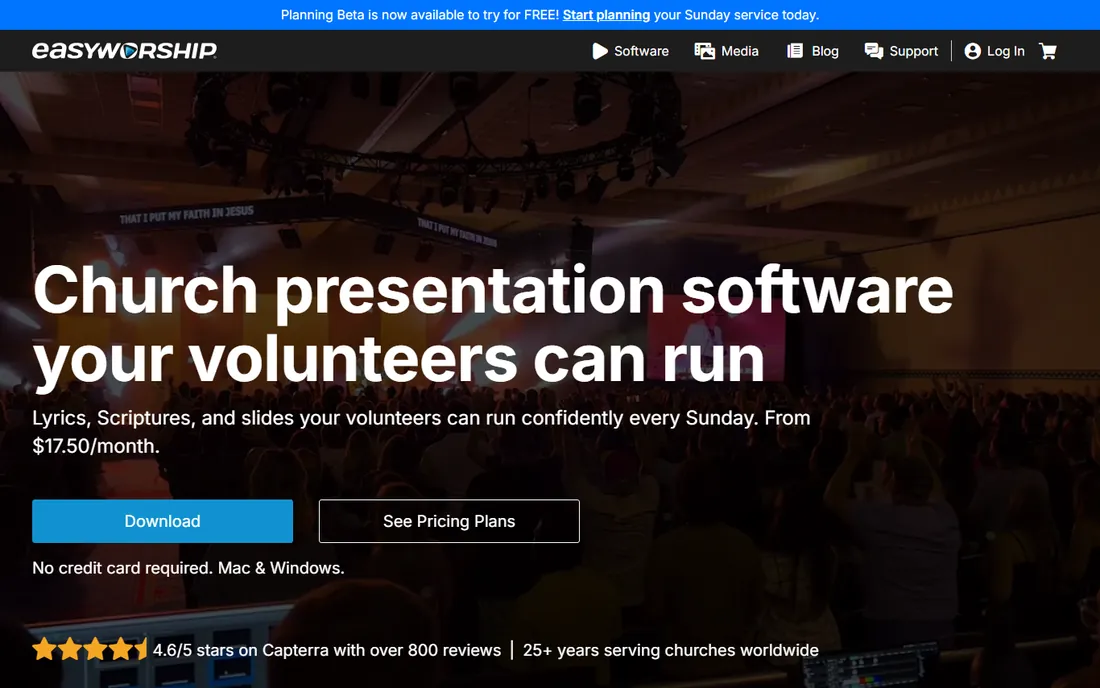Follow the Start planning banner link
The height and width of the screenshot is (688, 1100).
(x=606, y=15)
